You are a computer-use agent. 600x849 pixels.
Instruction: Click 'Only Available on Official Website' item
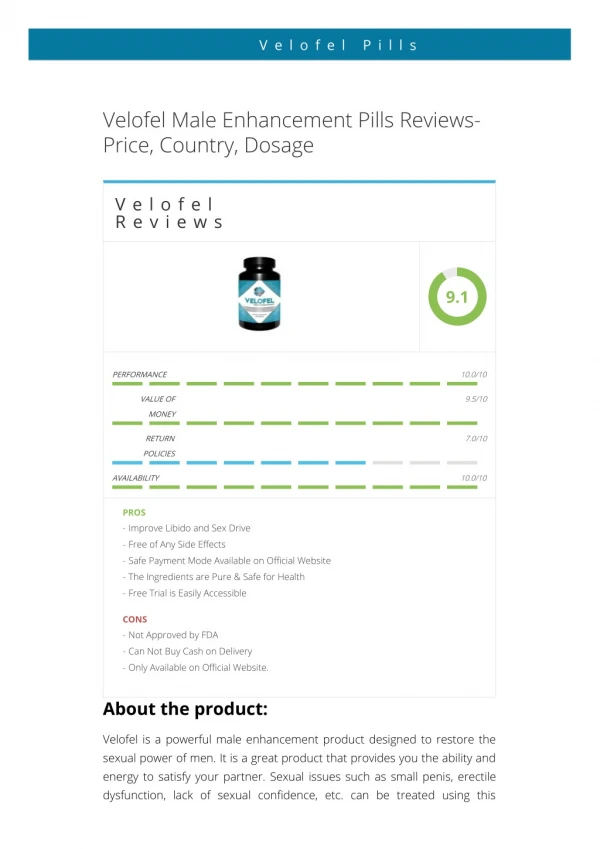[195, 667]
